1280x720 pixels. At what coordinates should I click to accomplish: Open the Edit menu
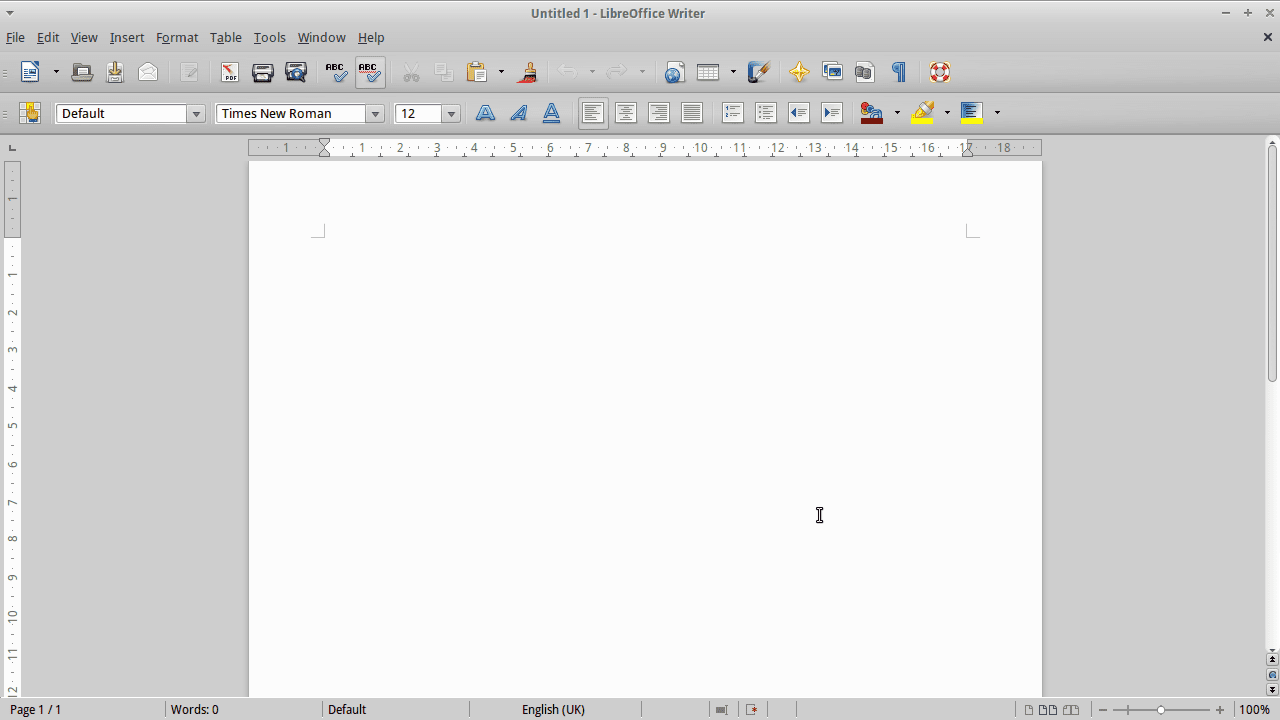pyautogui.click(x=48, y=37)
